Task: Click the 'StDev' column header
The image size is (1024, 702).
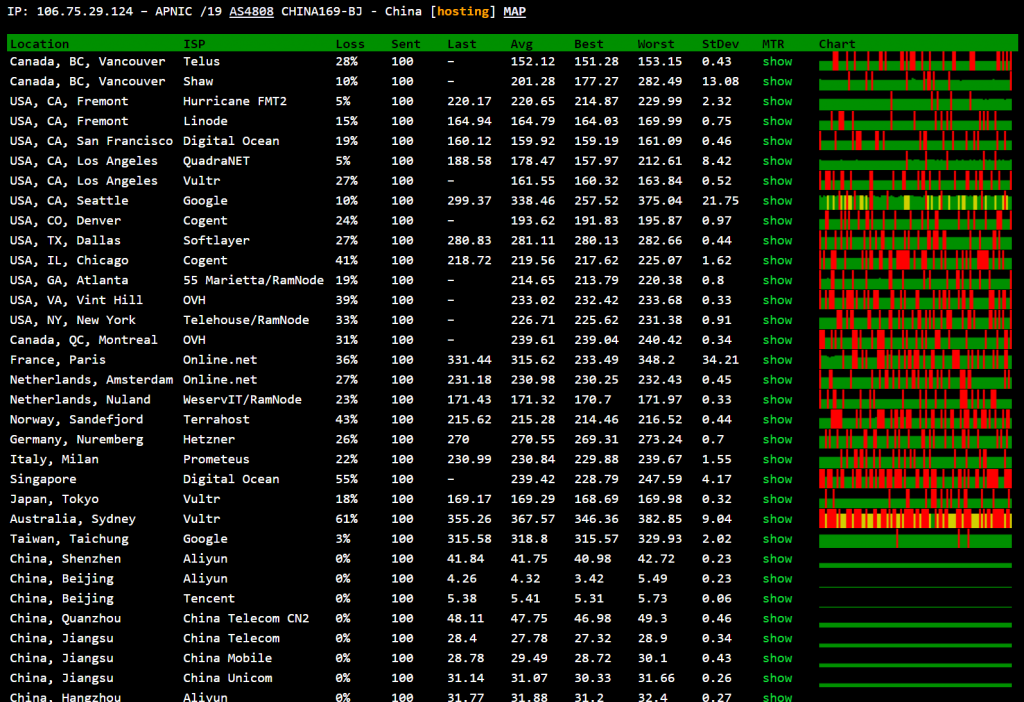Action: click(720, 44)
